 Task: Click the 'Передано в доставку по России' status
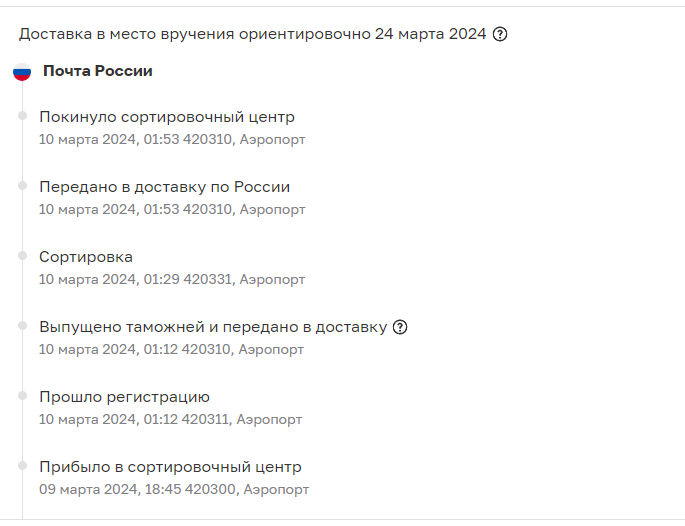[165, 187]
